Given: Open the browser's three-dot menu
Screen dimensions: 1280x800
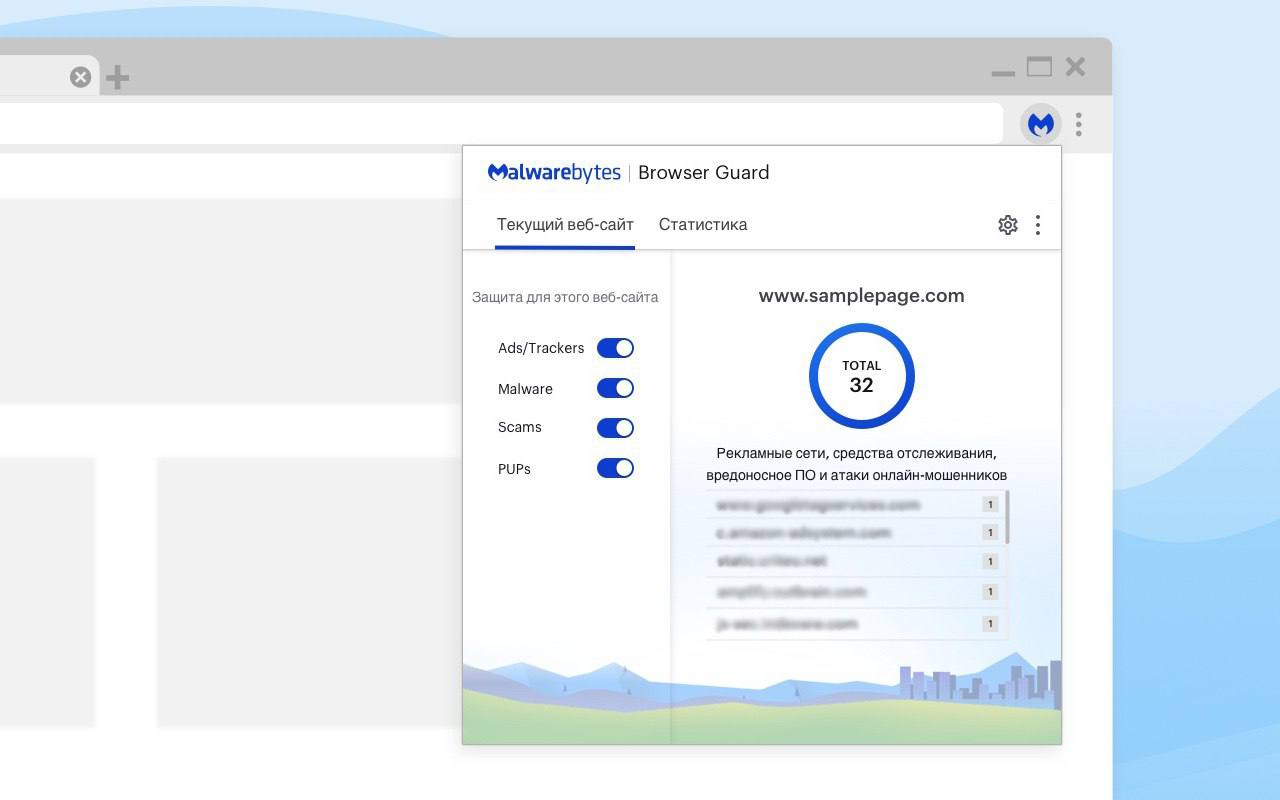Looking at the screenshot, I should tap(1078, 124).
